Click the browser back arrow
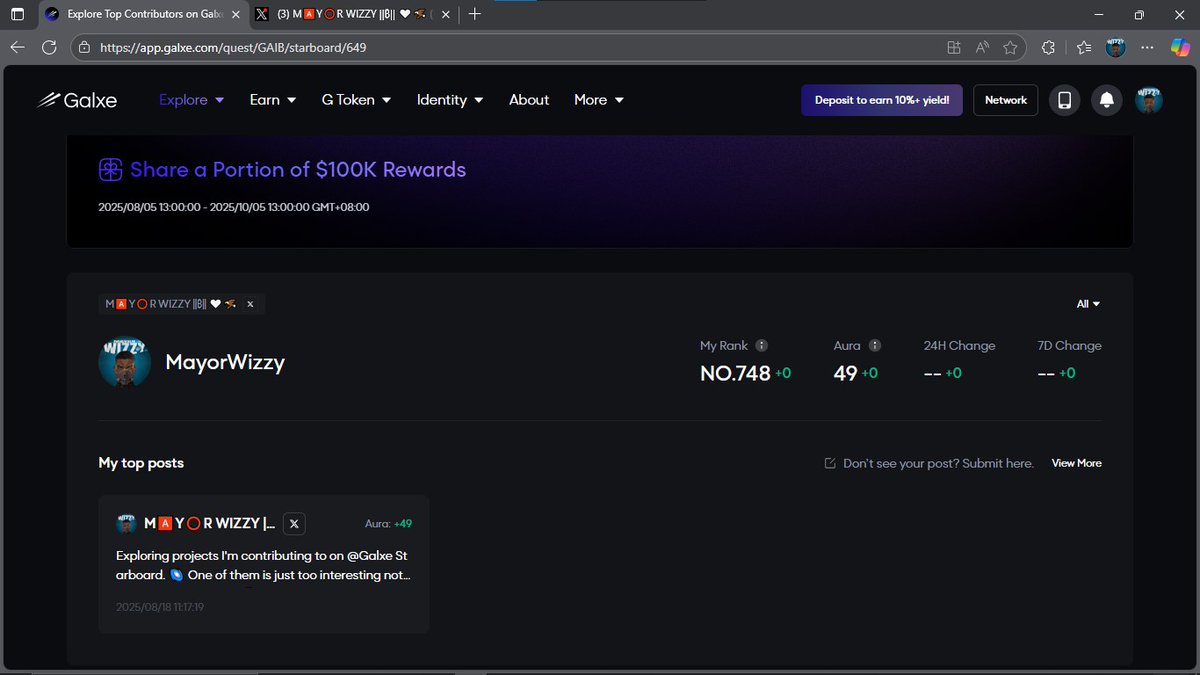Viewport: 1200px width, 675px height. point(18,47)
